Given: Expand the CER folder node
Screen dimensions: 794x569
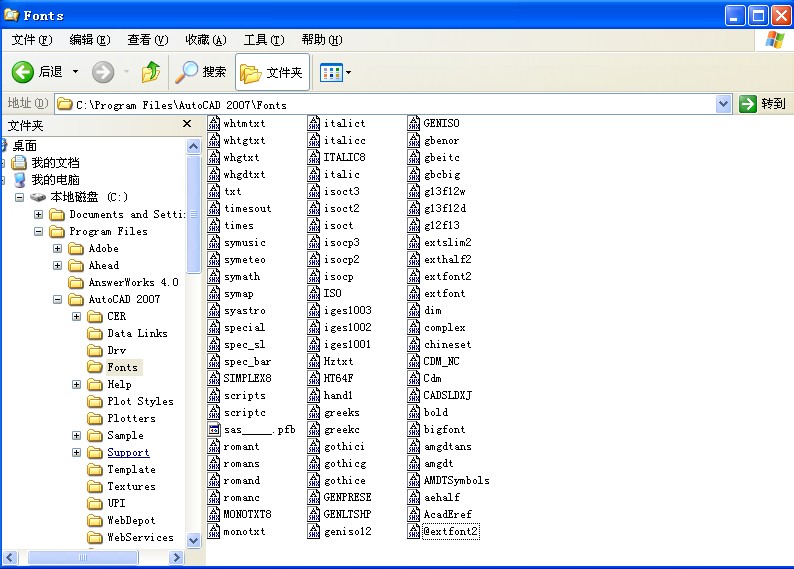Looking at the screenshot, I should 76,316.
